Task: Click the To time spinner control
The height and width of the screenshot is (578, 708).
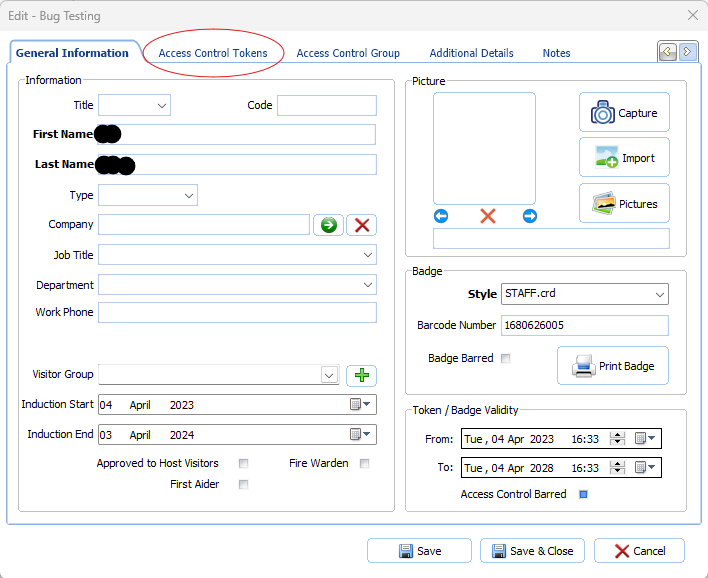Action: click(617, 467)
